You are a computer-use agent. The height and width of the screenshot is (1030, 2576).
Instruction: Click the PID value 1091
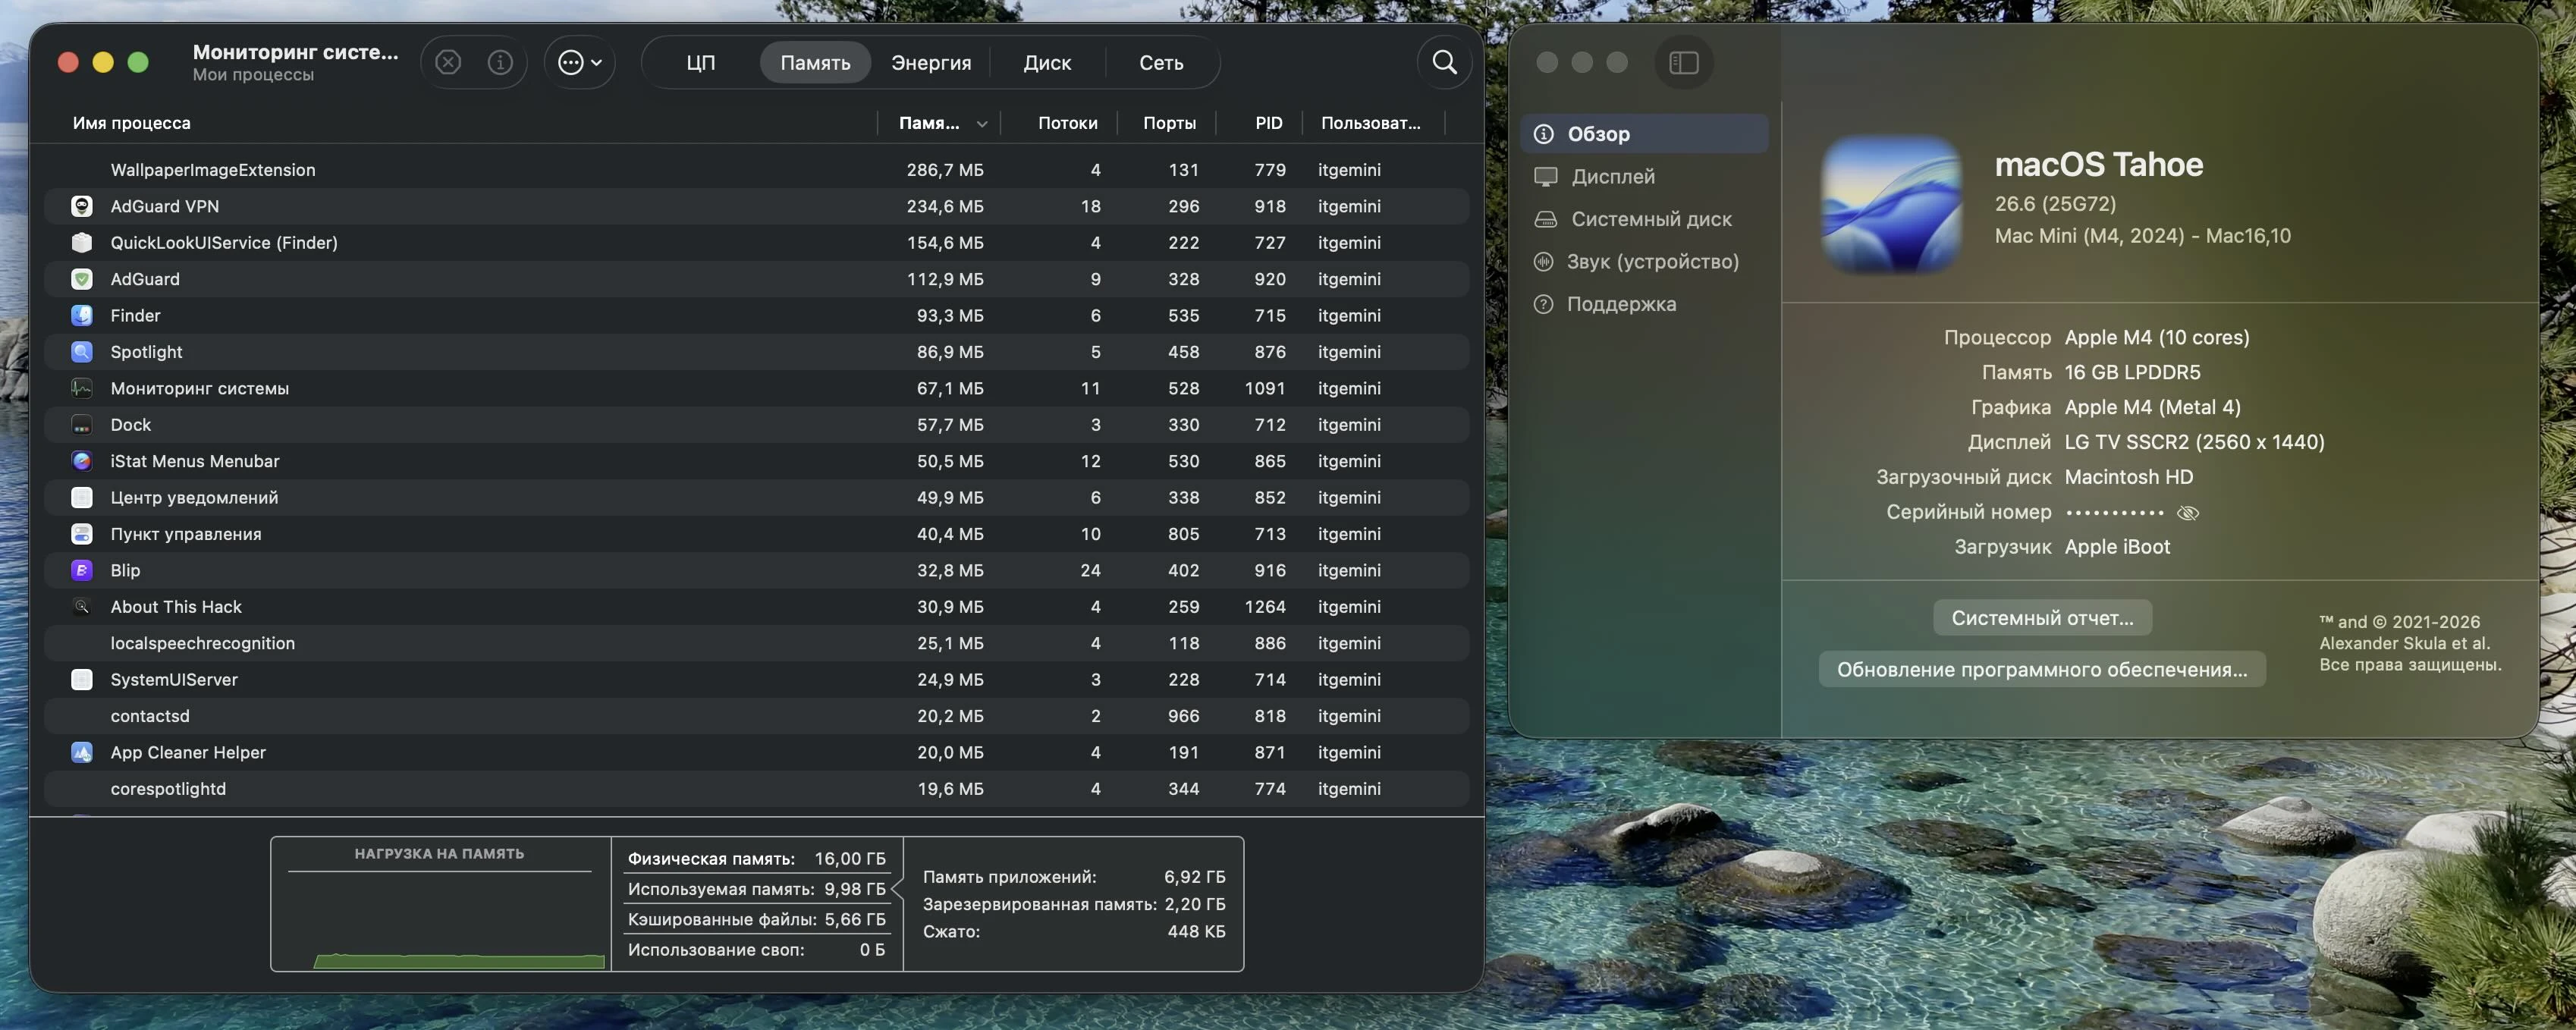click(1265, 388)
